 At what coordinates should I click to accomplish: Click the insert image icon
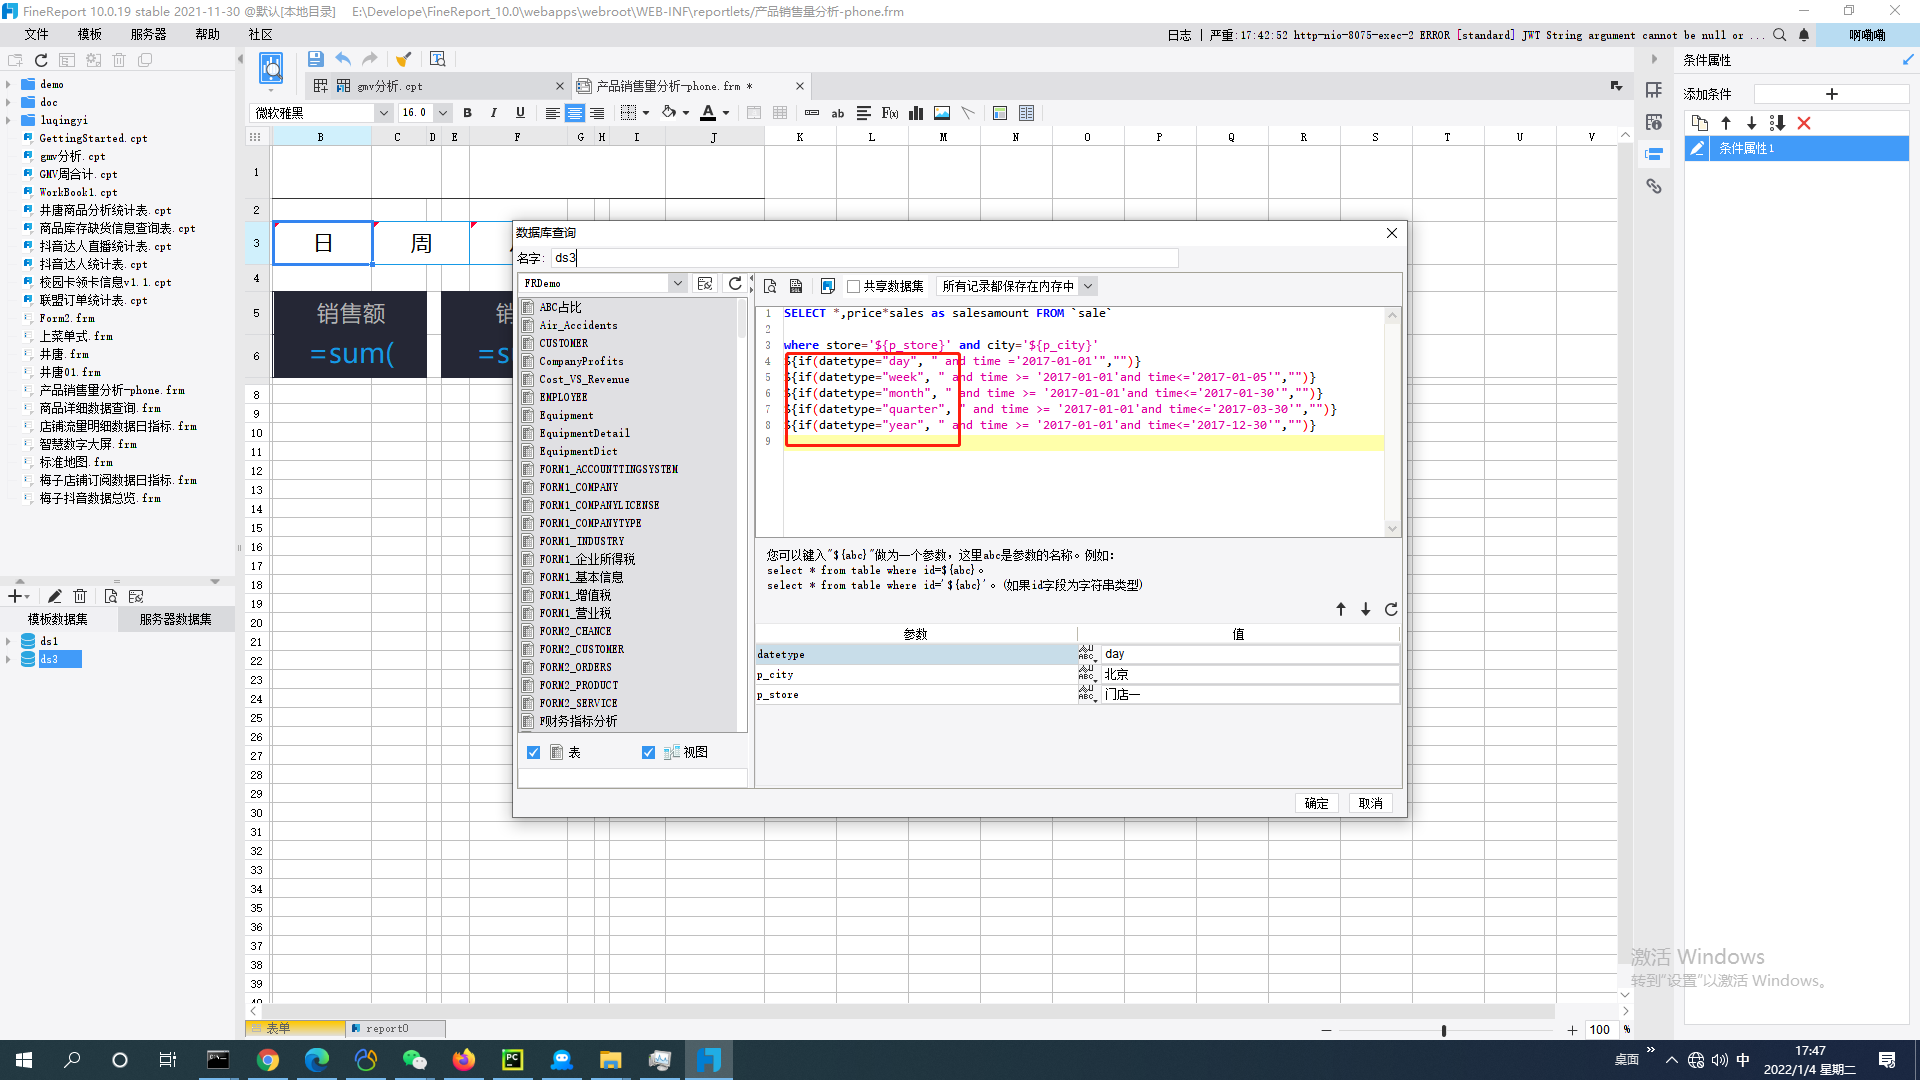942,113
